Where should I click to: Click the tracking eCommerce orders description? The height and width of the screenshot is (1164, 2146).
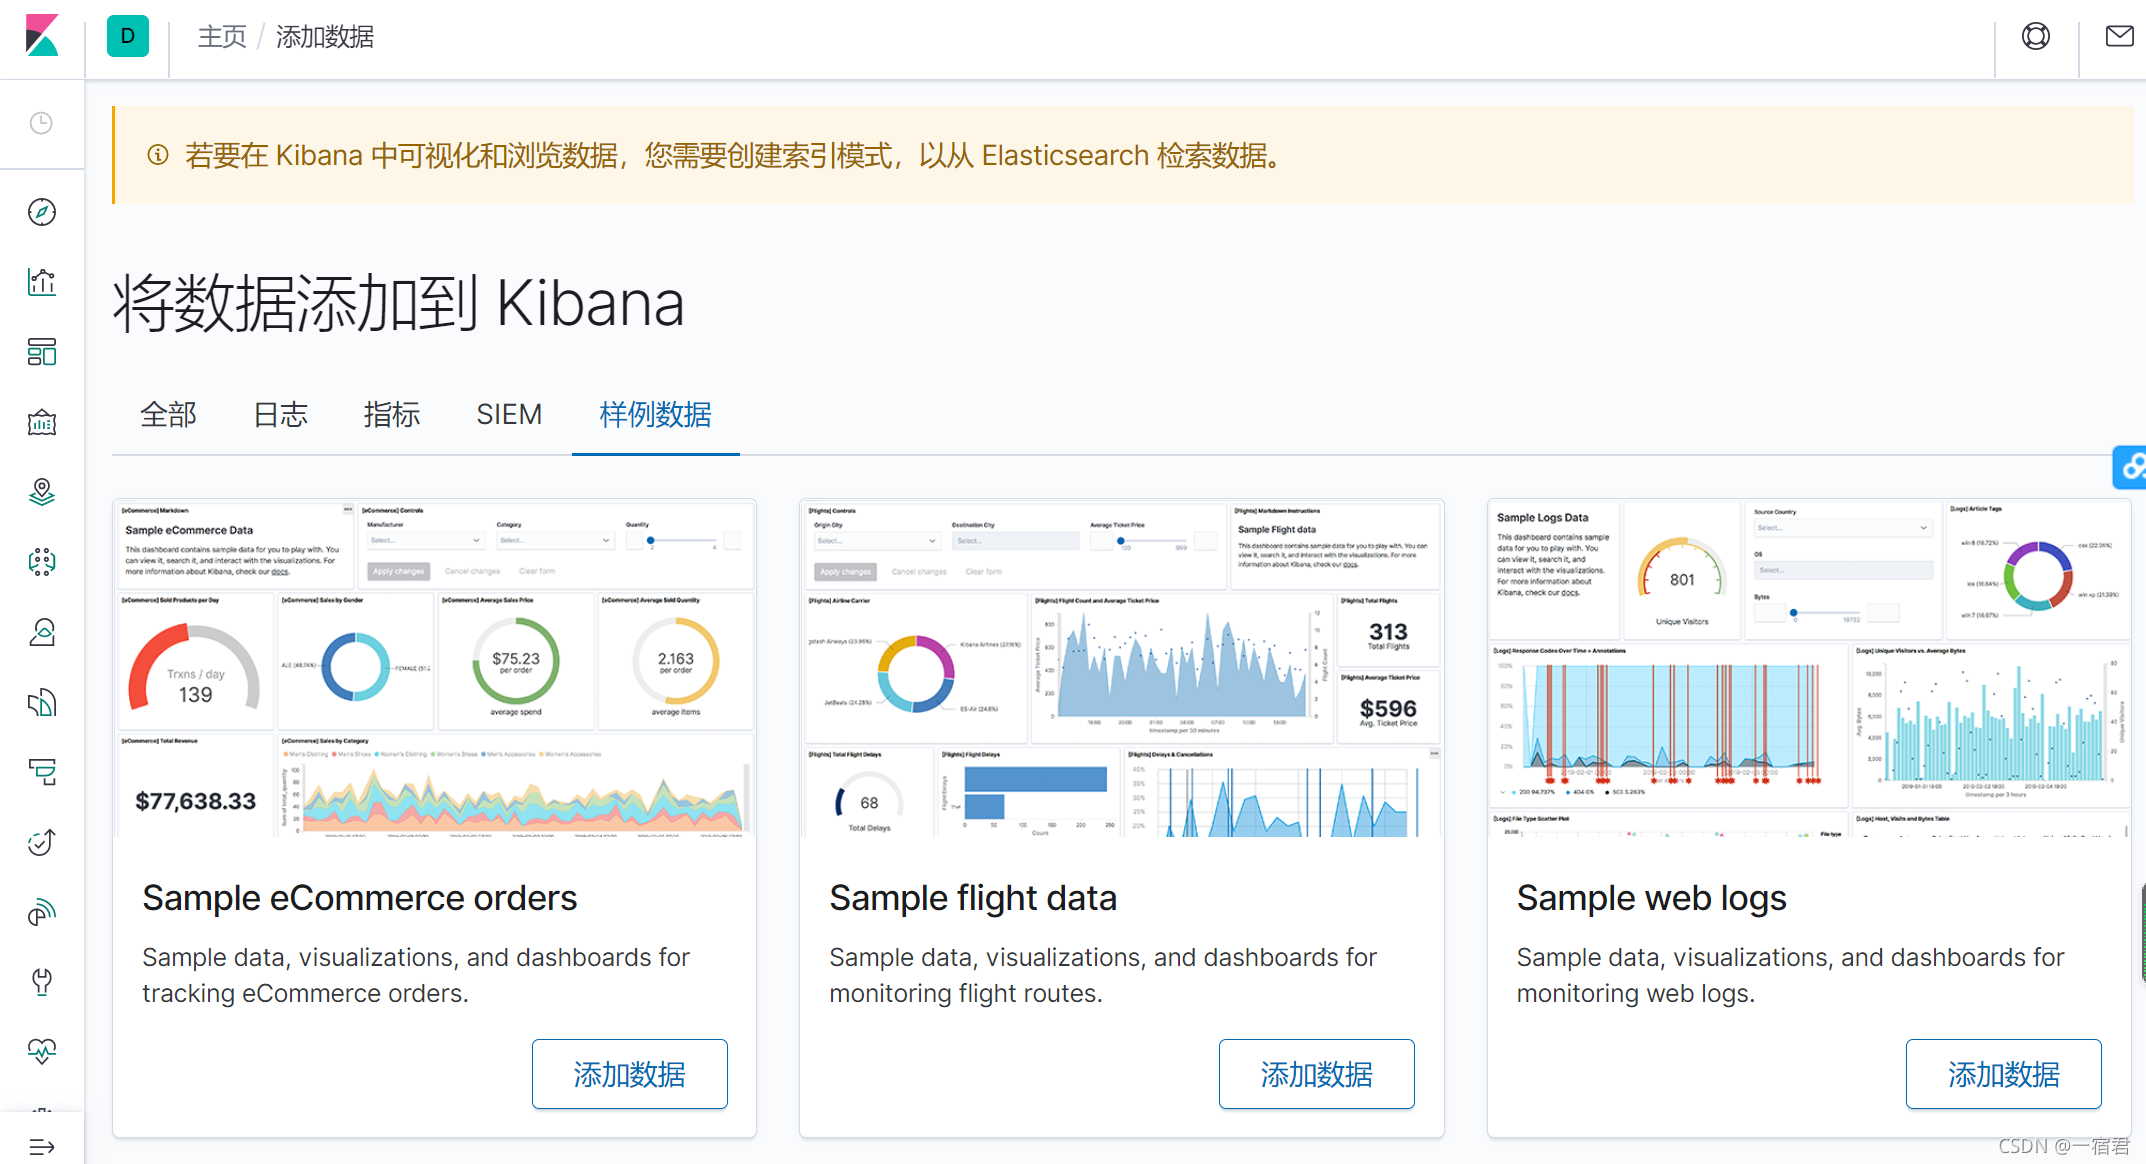point(416,975)
